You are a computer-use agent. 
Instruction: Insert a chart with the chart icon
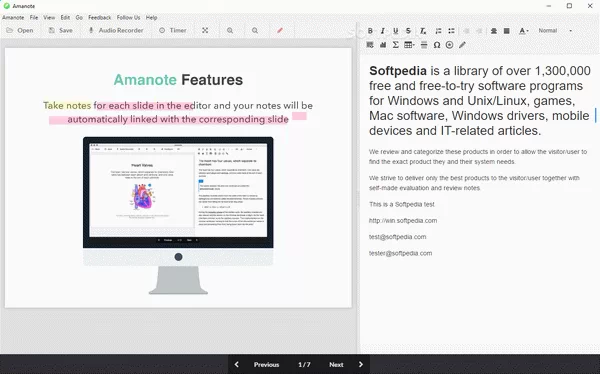point(383,45)
